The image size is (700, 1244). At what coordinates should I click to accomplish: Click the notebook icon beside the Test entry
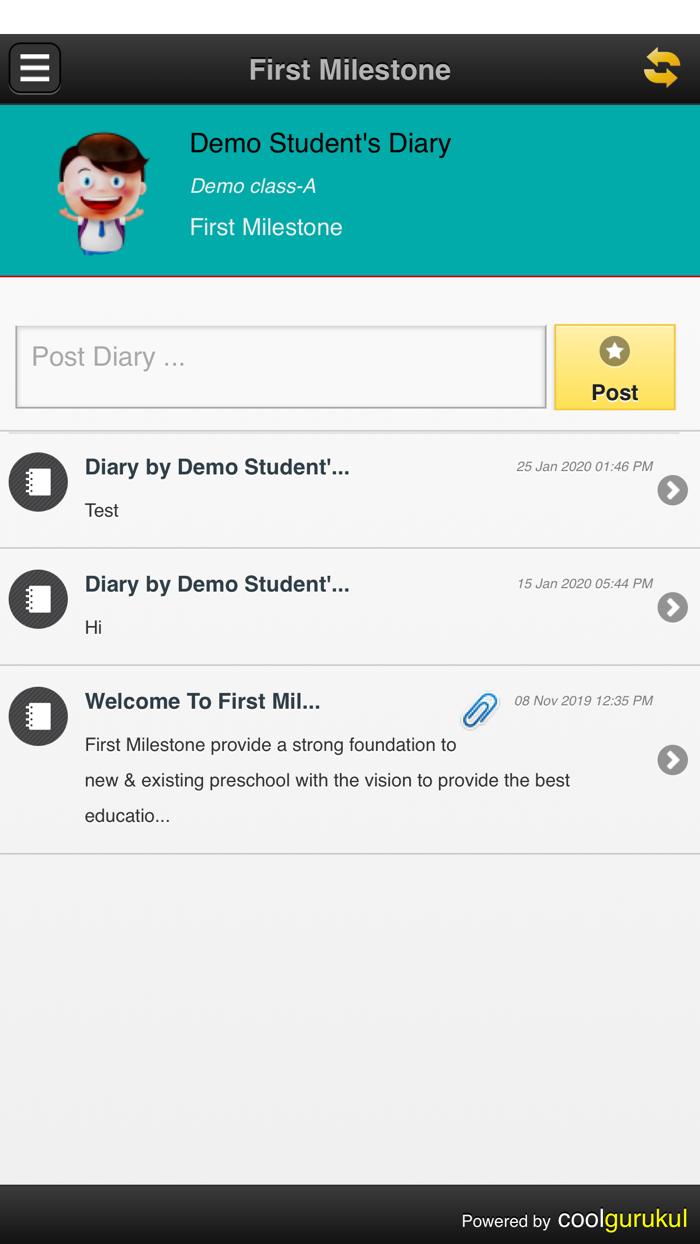point(37,481)
